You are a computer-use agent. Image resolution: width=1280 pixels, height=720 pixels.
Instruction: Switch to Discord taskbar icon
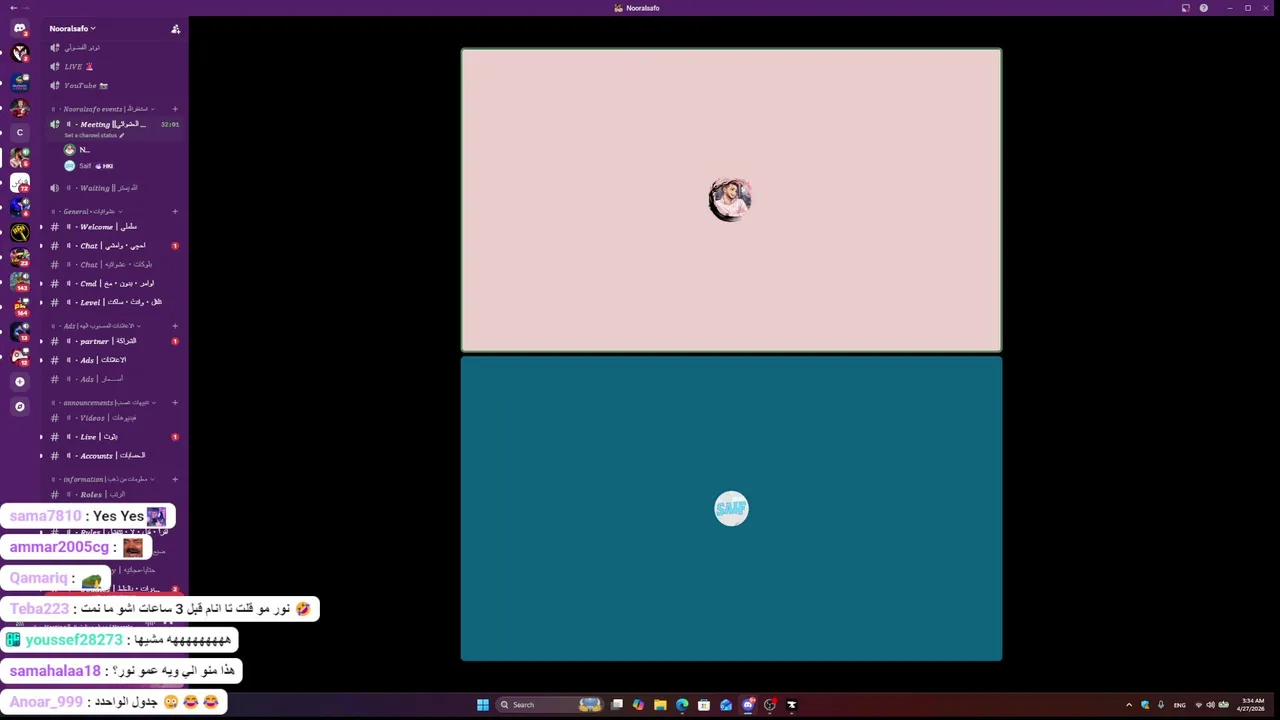[x=748, y=705]
